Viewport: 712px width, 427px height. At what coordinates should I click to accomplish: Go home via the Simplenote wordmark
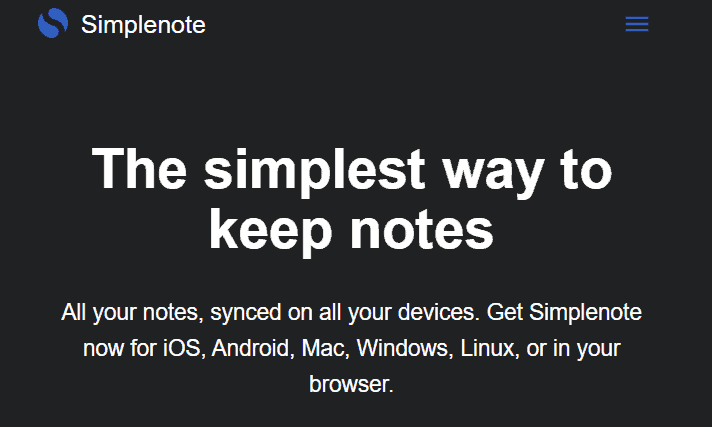pos(143,25)
